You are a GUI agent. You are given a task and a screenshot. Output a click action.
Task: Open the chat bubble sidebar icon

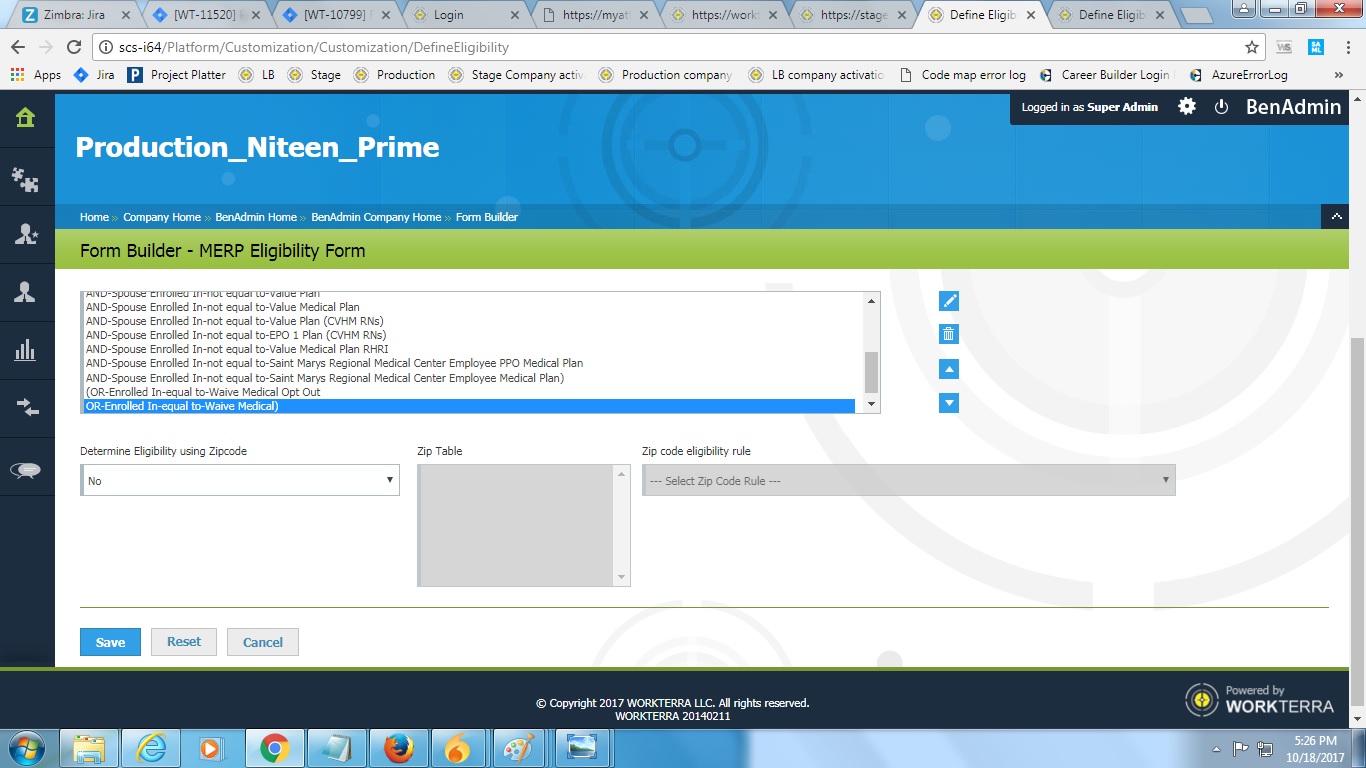(26, 471)
